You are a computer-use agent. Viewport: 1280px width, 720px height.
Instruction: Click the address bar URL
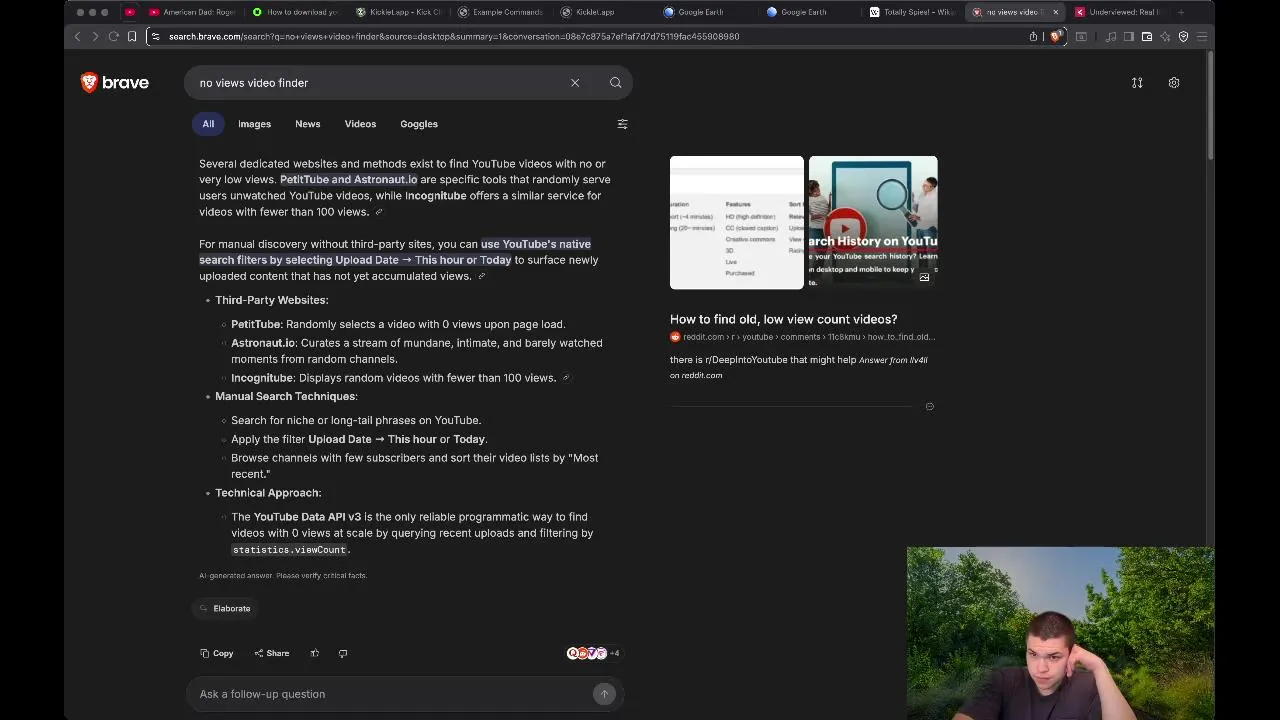454,36
